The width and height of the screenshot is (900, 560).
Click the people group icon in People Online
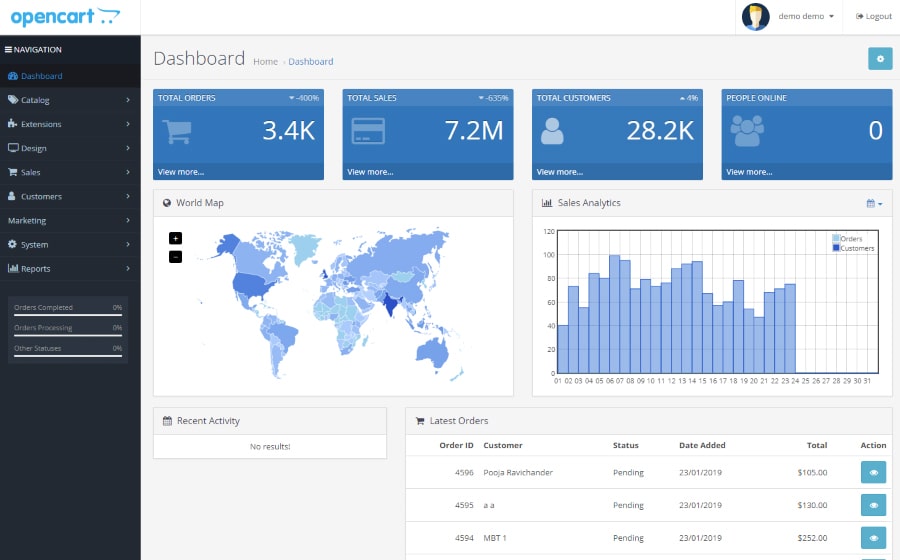tap(747, 131)
